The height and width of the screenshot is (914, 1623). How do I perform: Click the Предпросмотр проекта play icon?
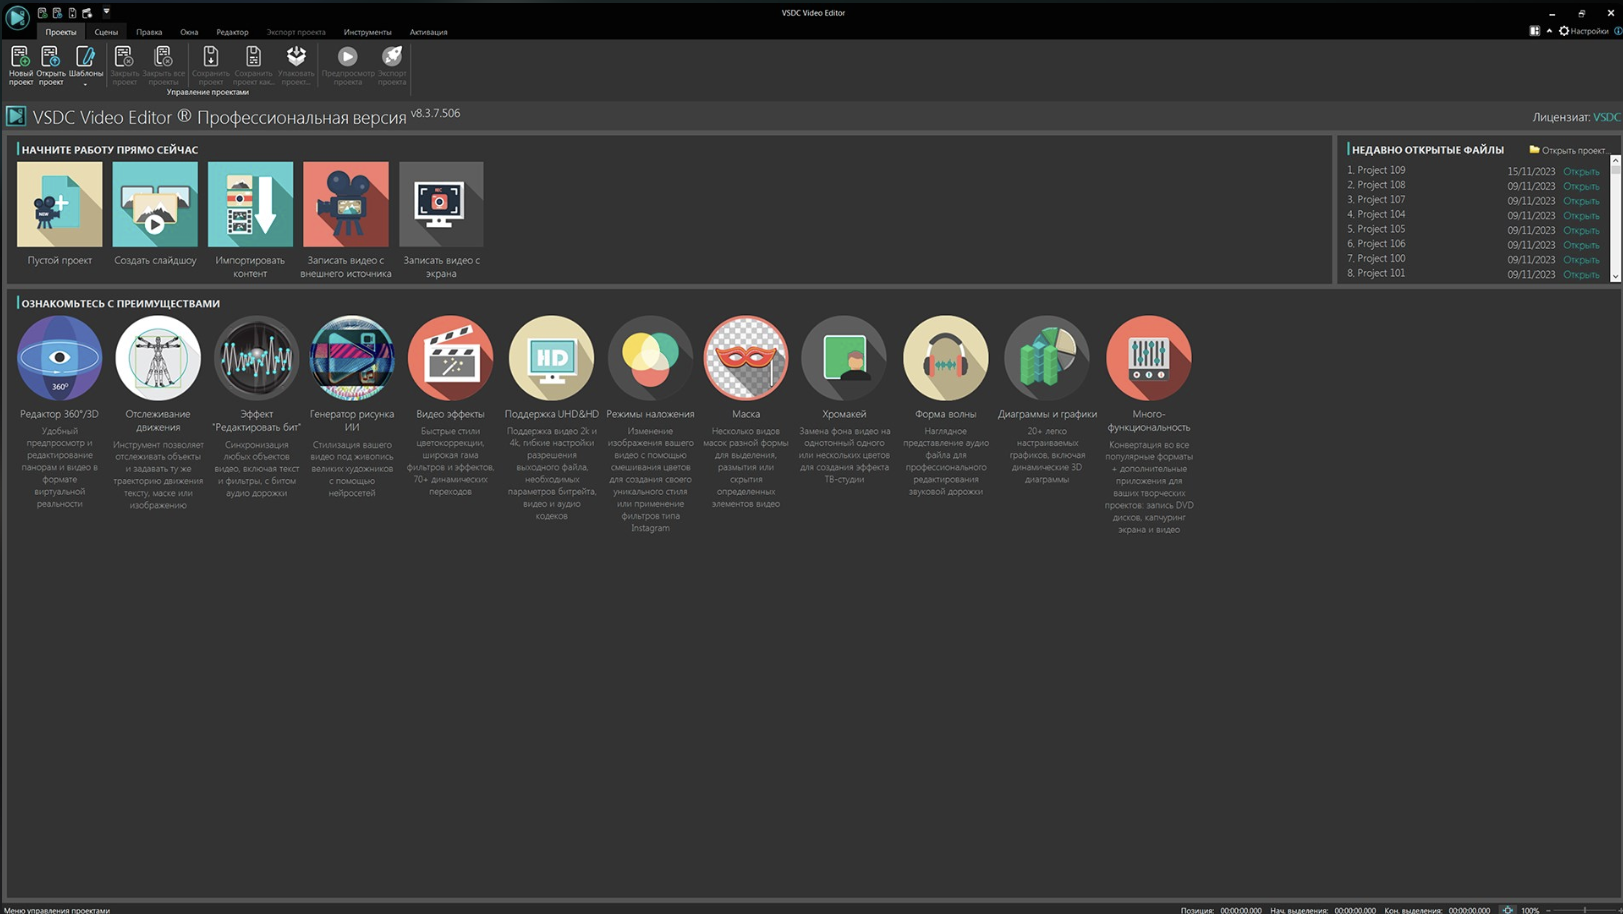pyautogui.click(x=348, y=65)
